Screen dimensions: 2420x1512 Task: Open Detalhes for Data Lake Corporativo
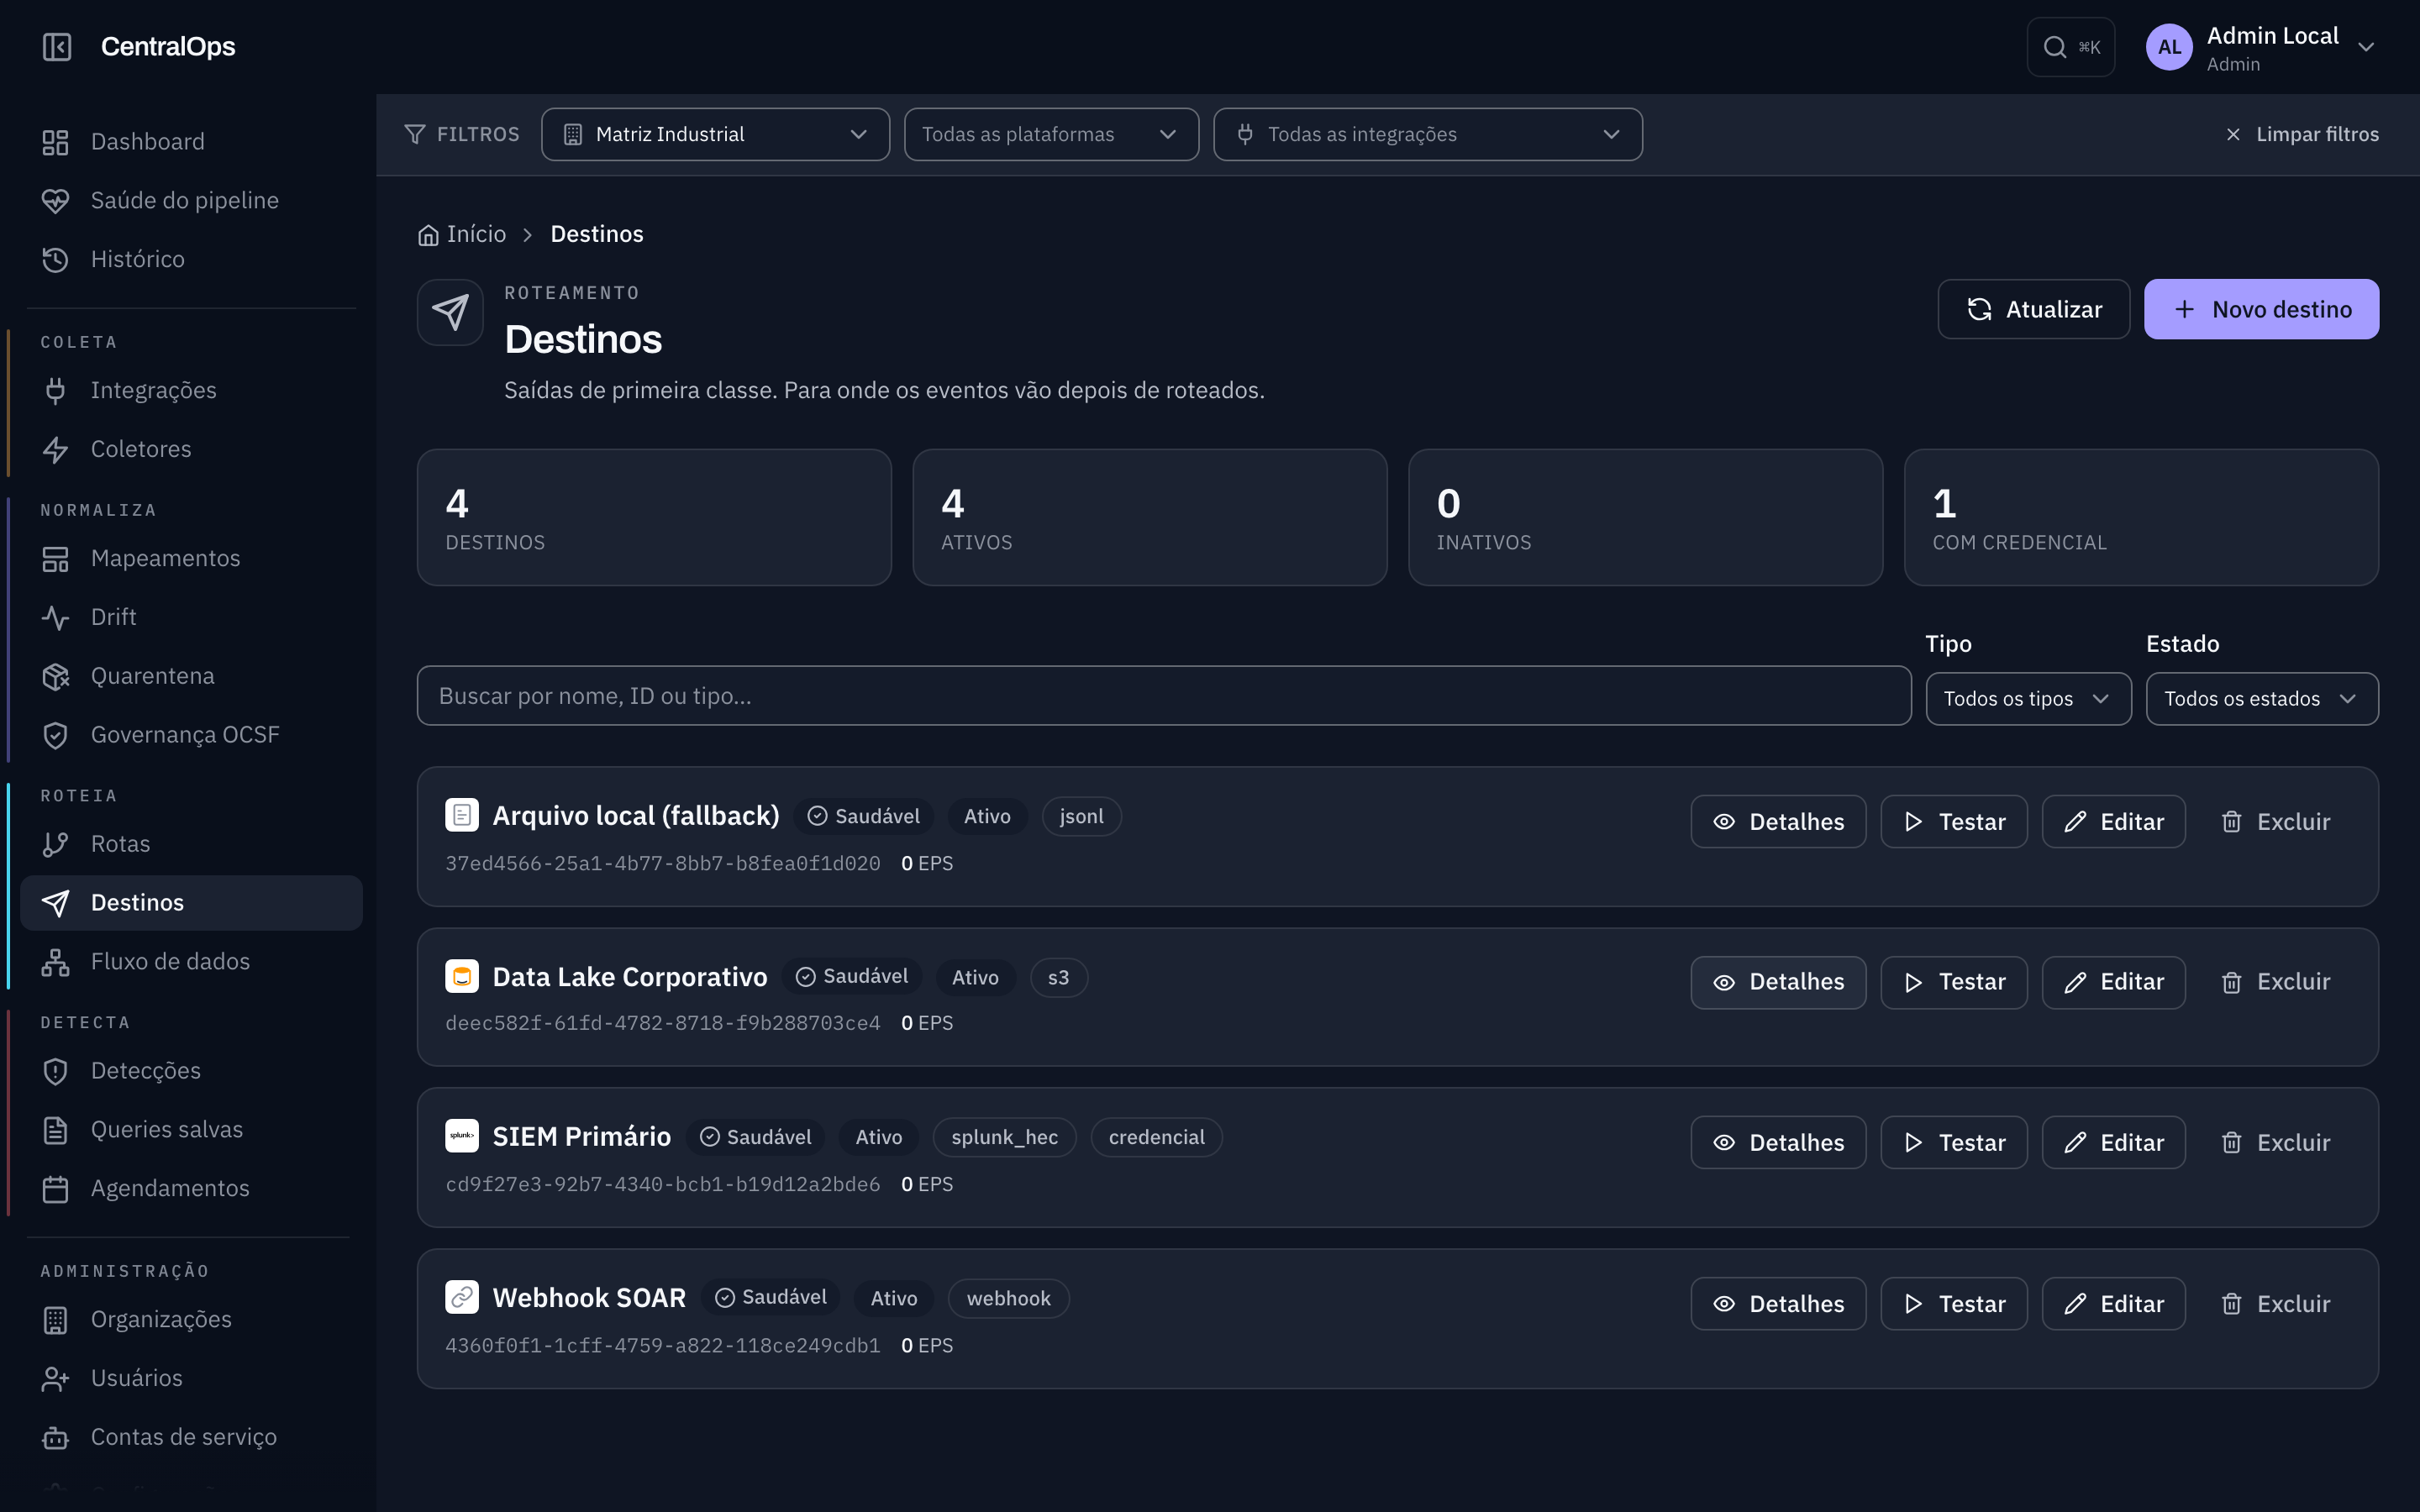[x=1778, y=982]
